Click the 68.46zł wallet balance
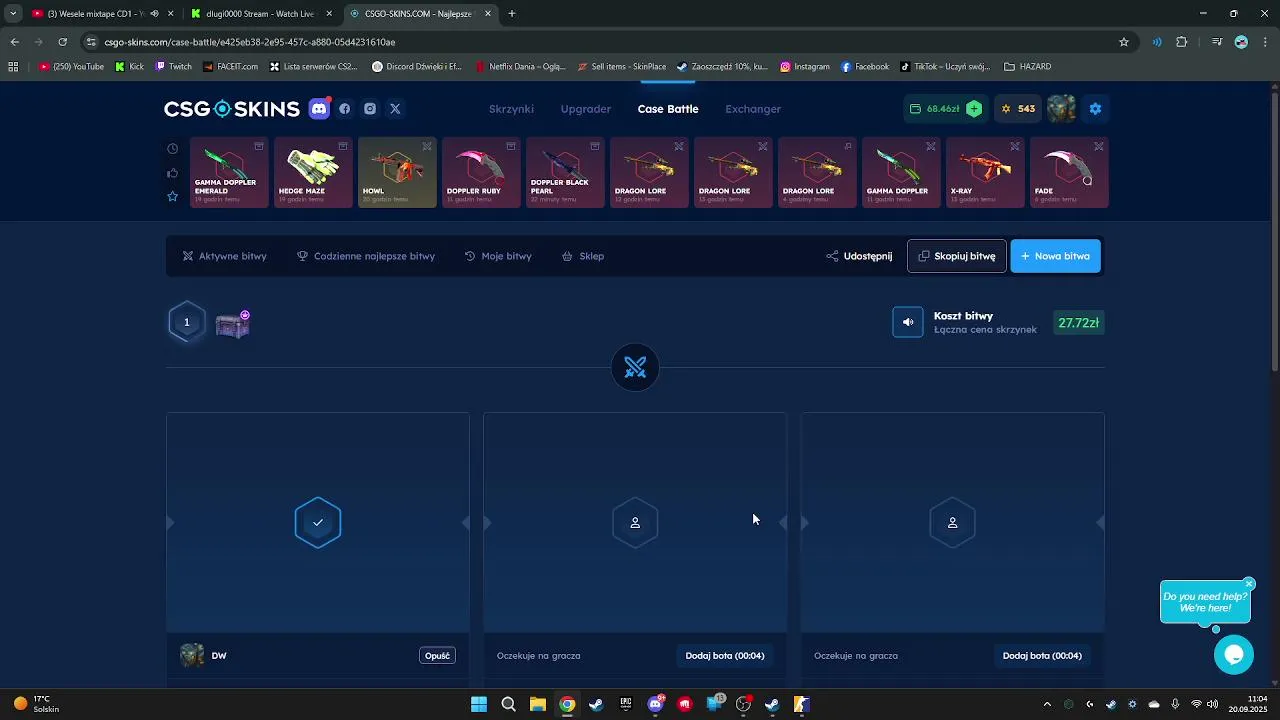 click(935, 109)
